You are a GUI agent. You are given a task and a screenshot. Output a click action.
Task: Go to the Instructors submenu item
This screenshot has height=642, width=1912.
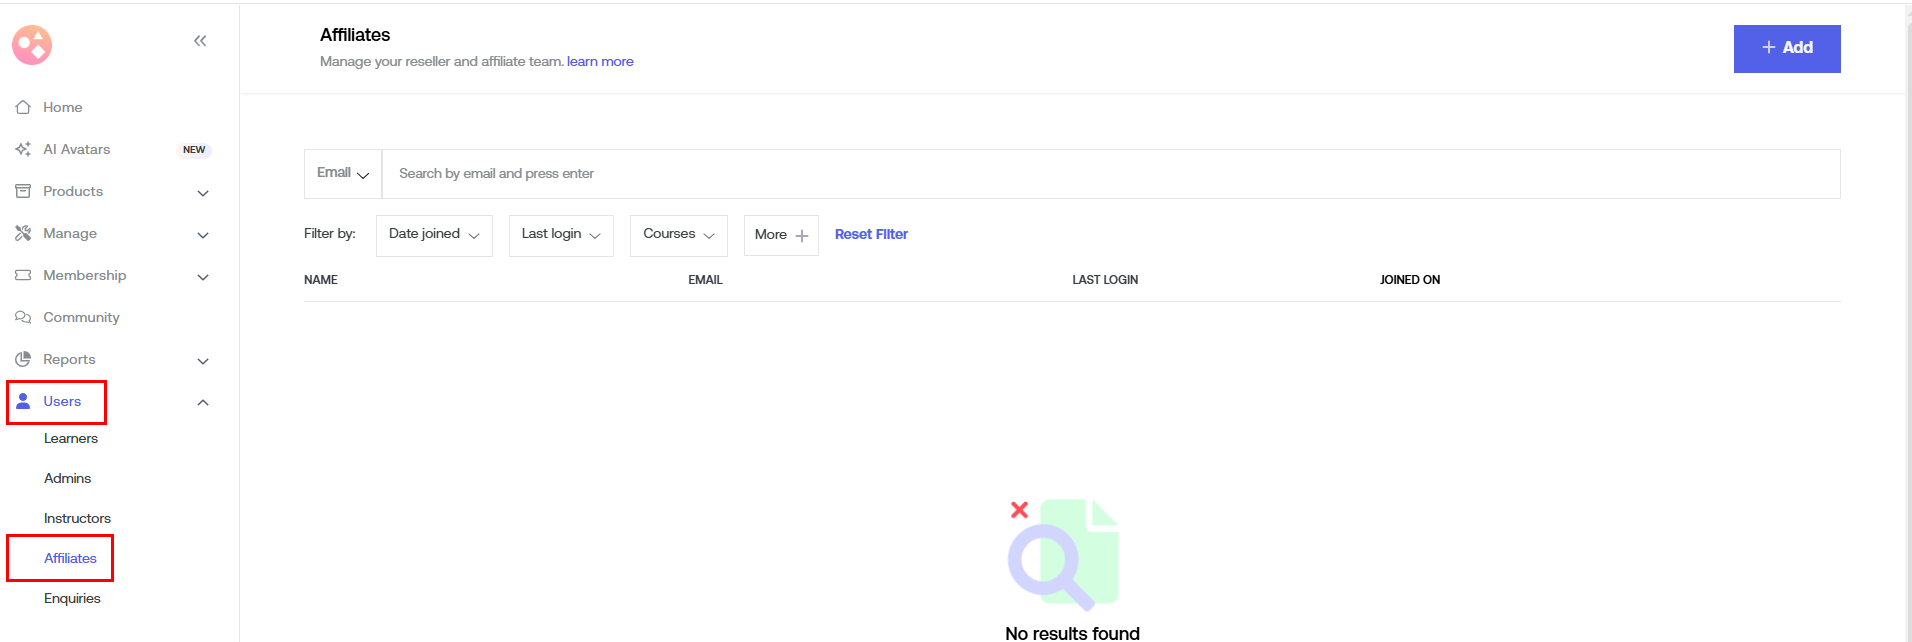pos(77,519)
